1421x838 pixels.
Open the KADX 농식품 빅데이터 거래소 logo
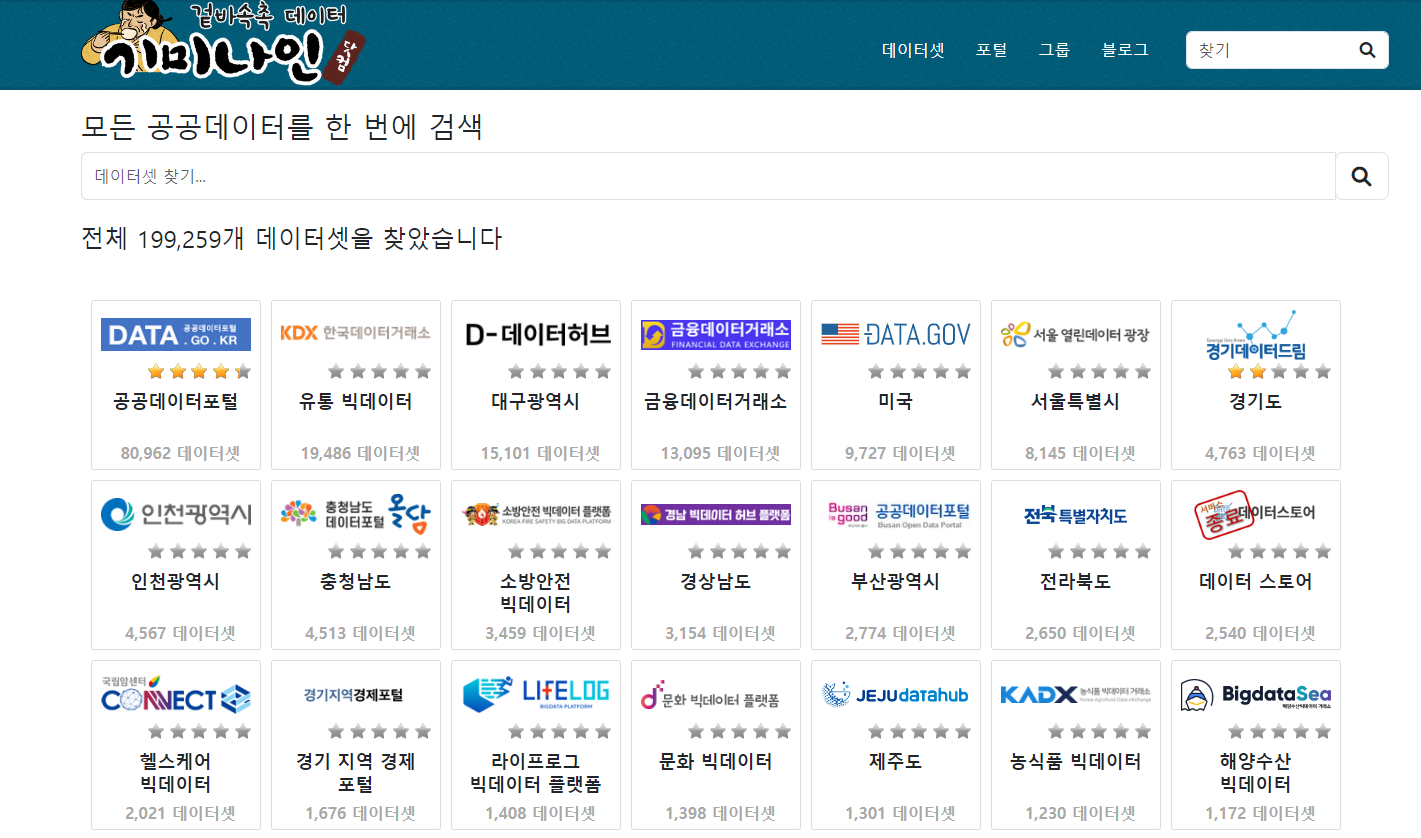pyautogui.click(x=1076, y=694)
